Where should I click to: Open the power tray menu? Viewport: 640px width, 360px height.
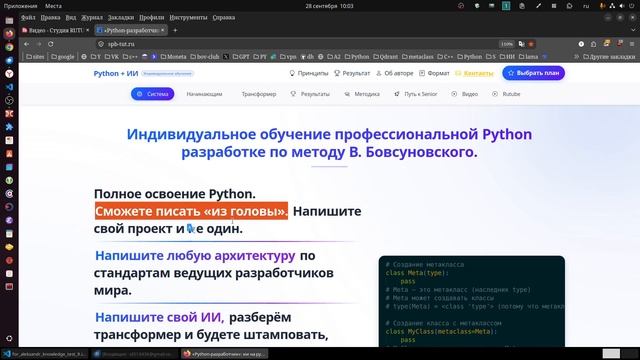click(632, 6)
